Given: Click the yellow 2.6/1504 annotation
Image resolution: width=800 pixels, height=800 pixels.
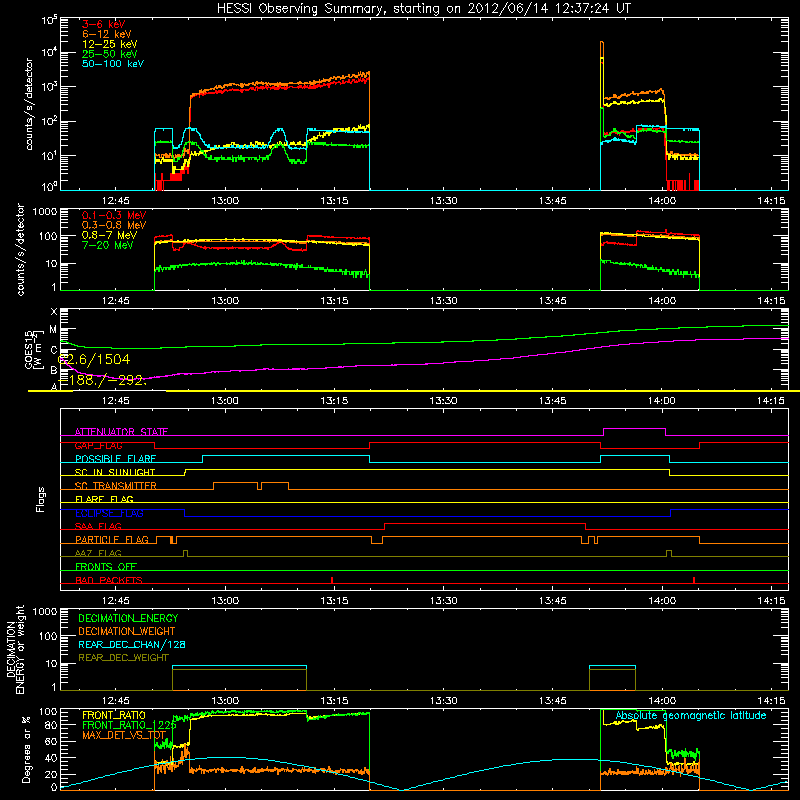Looking at the screenshot, I should [95, 359].
